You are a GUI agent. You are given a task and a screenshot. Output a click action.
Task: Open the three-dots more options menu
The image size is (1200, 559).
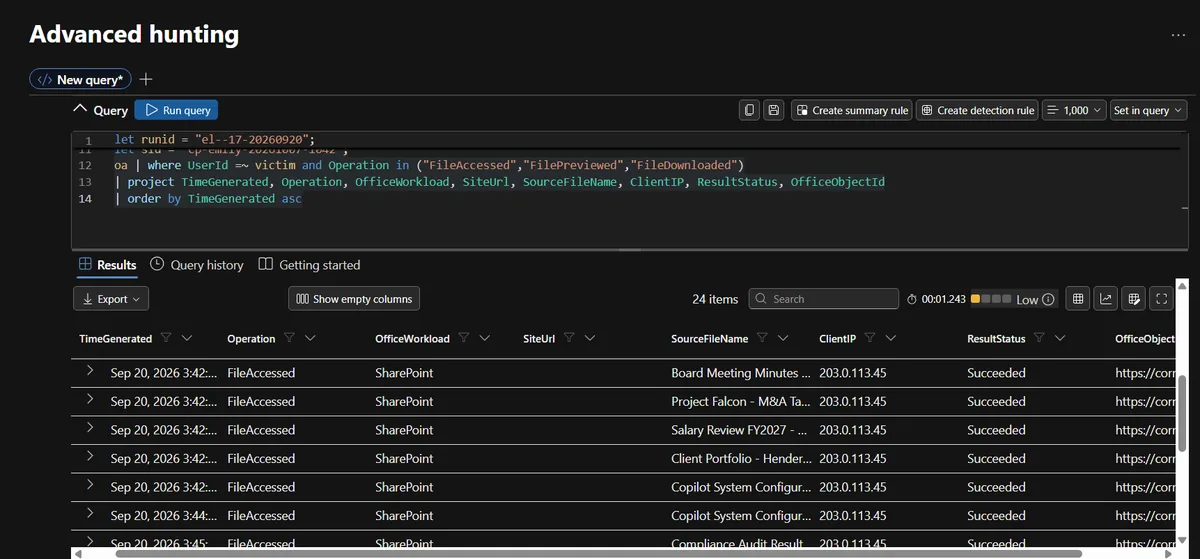tap(1177, 35)
